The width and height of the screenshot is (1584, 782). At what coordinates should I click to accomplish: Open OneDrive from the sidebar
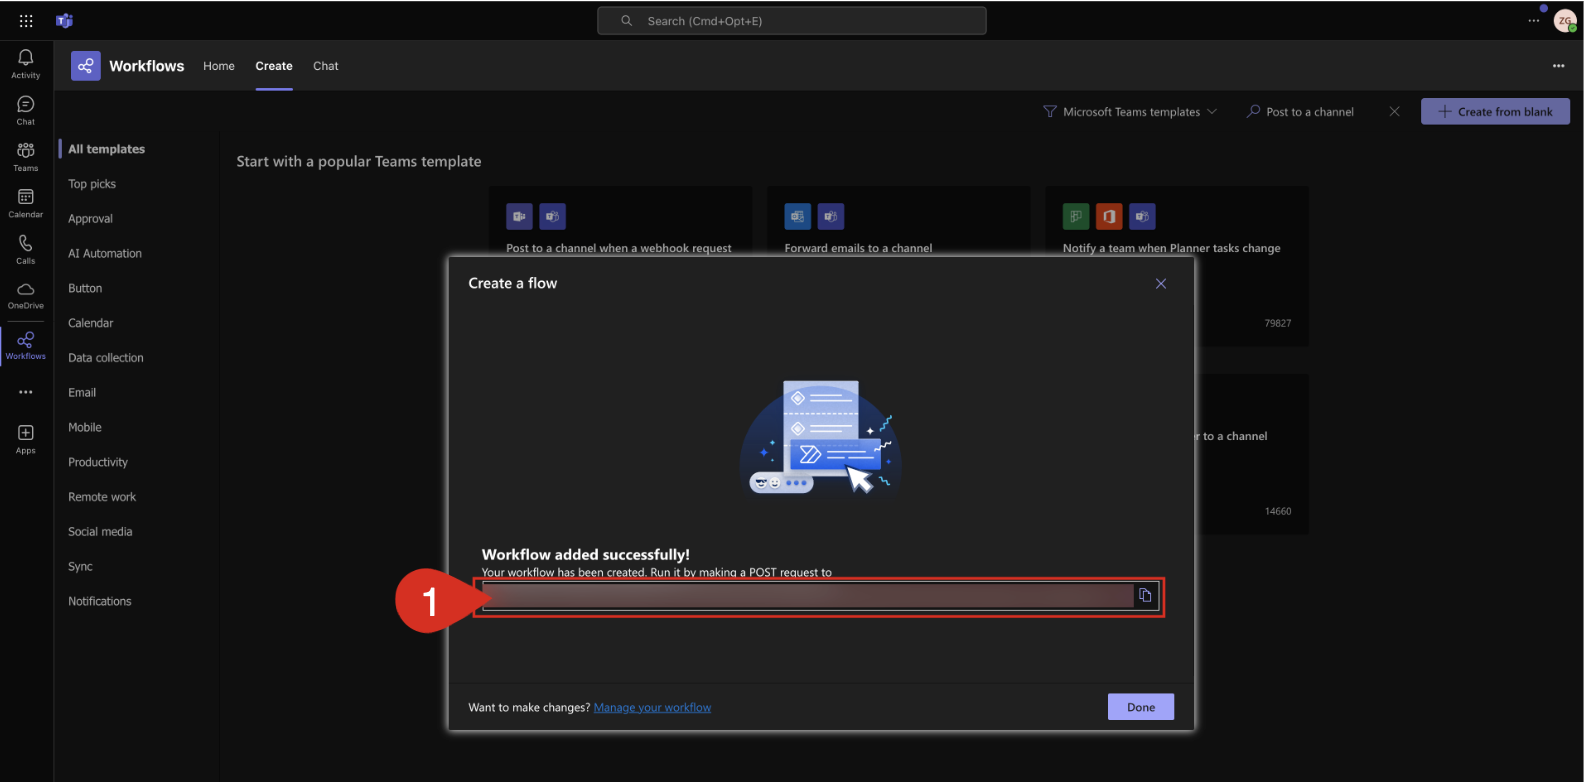[26, 295]
